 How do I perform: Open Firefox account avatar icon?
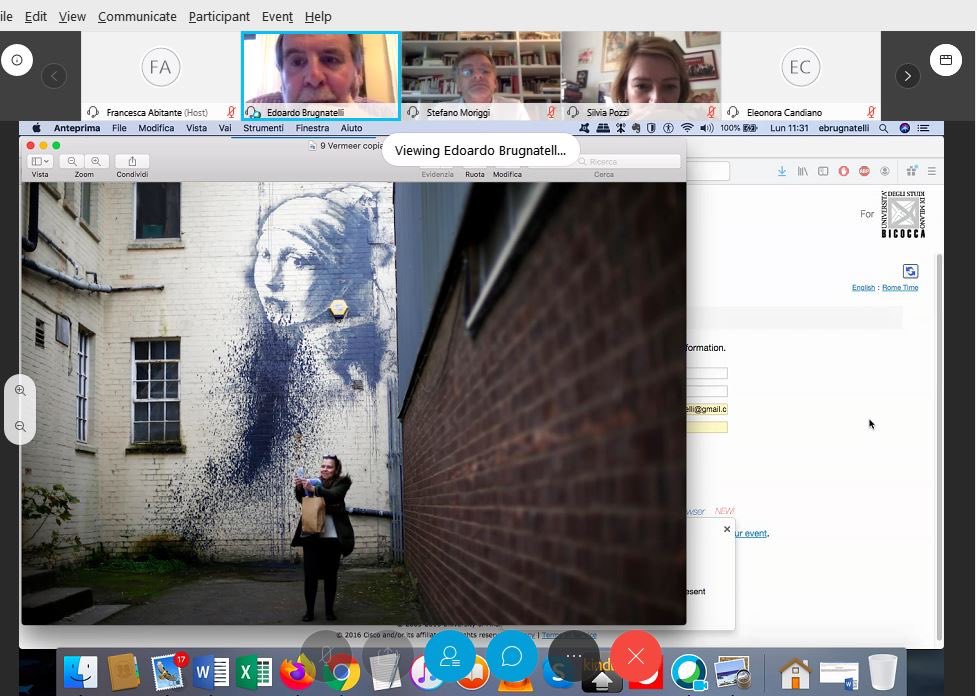point(885,171)
